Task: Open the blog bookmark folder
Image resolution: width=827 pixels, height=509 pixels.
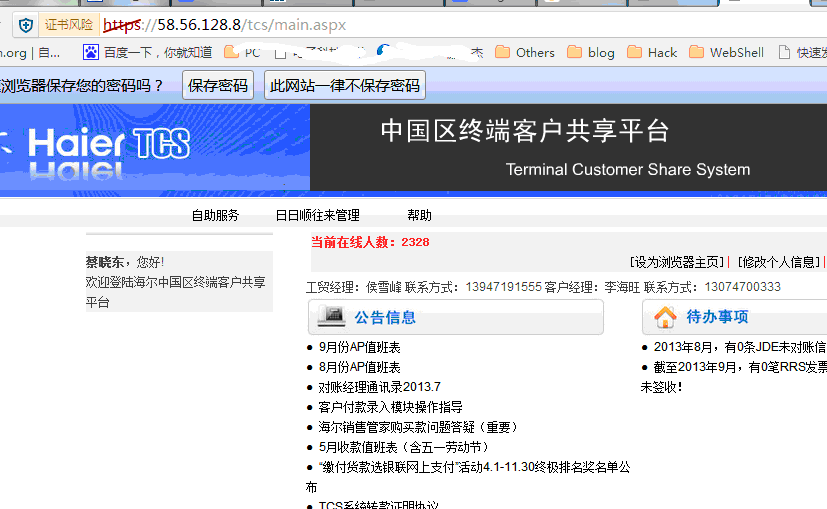Action: [591, 52]
